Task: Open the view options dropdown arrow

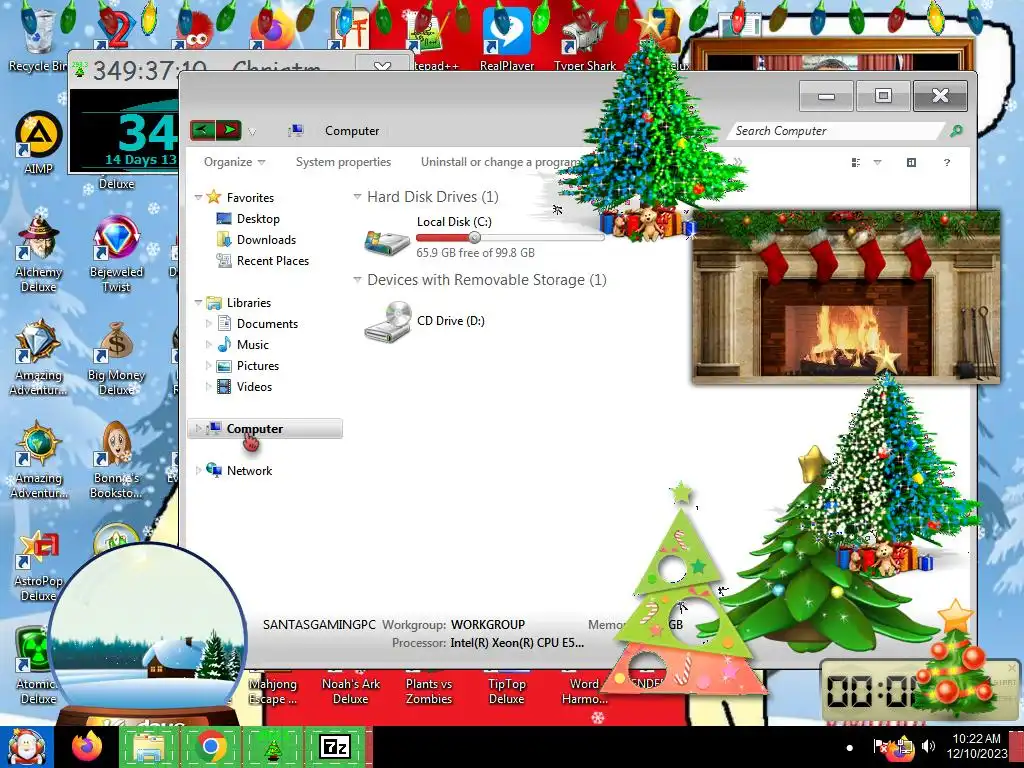Action: (x=877, y=162)
